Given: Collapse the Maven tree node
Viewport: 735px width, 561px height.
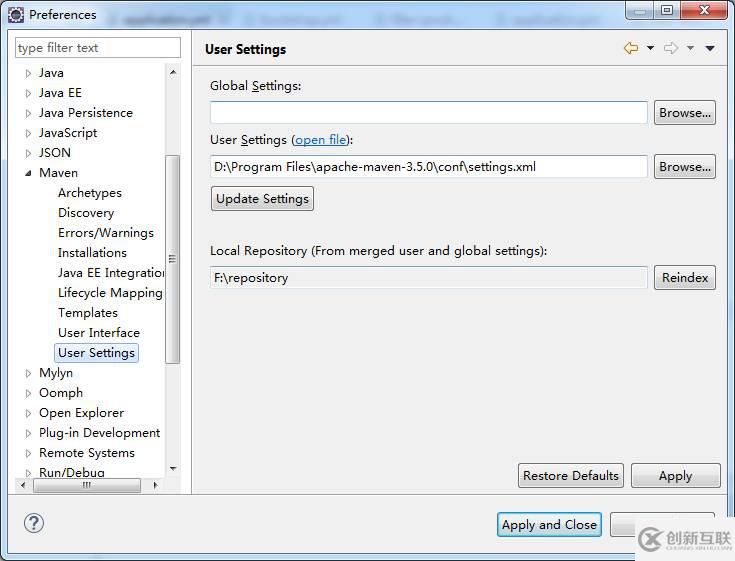Looking at the screenshot, I should (29, 173).
